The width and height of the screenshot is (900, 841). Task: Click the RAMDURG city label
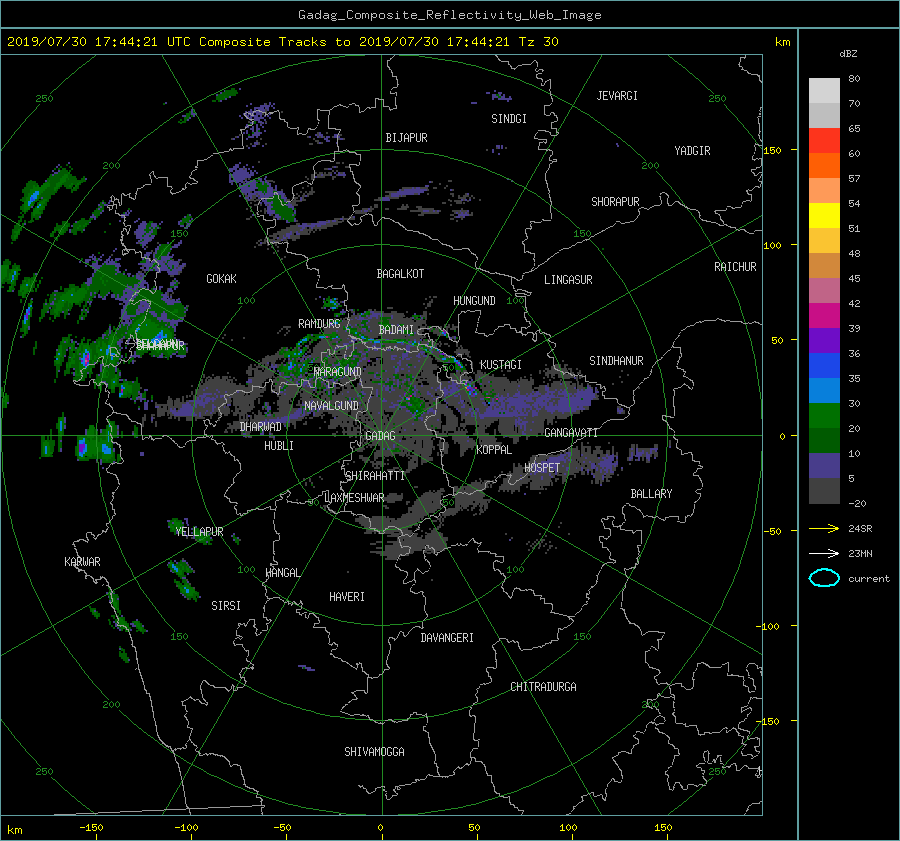319,324
